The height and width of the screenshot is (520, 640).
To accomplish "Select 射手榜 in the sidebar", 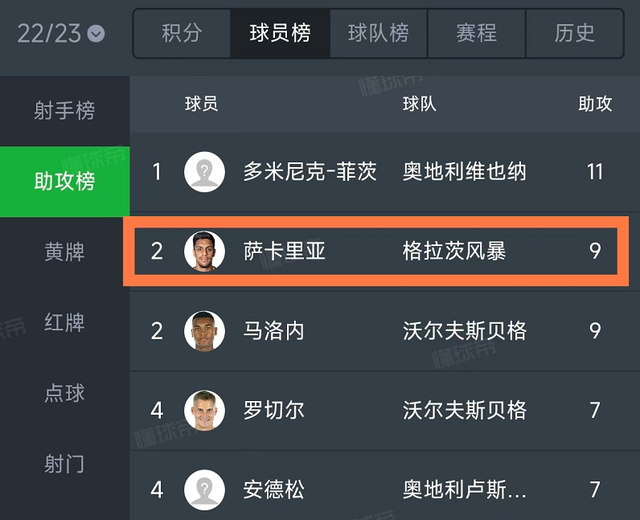I will click(x=64, y=111).
